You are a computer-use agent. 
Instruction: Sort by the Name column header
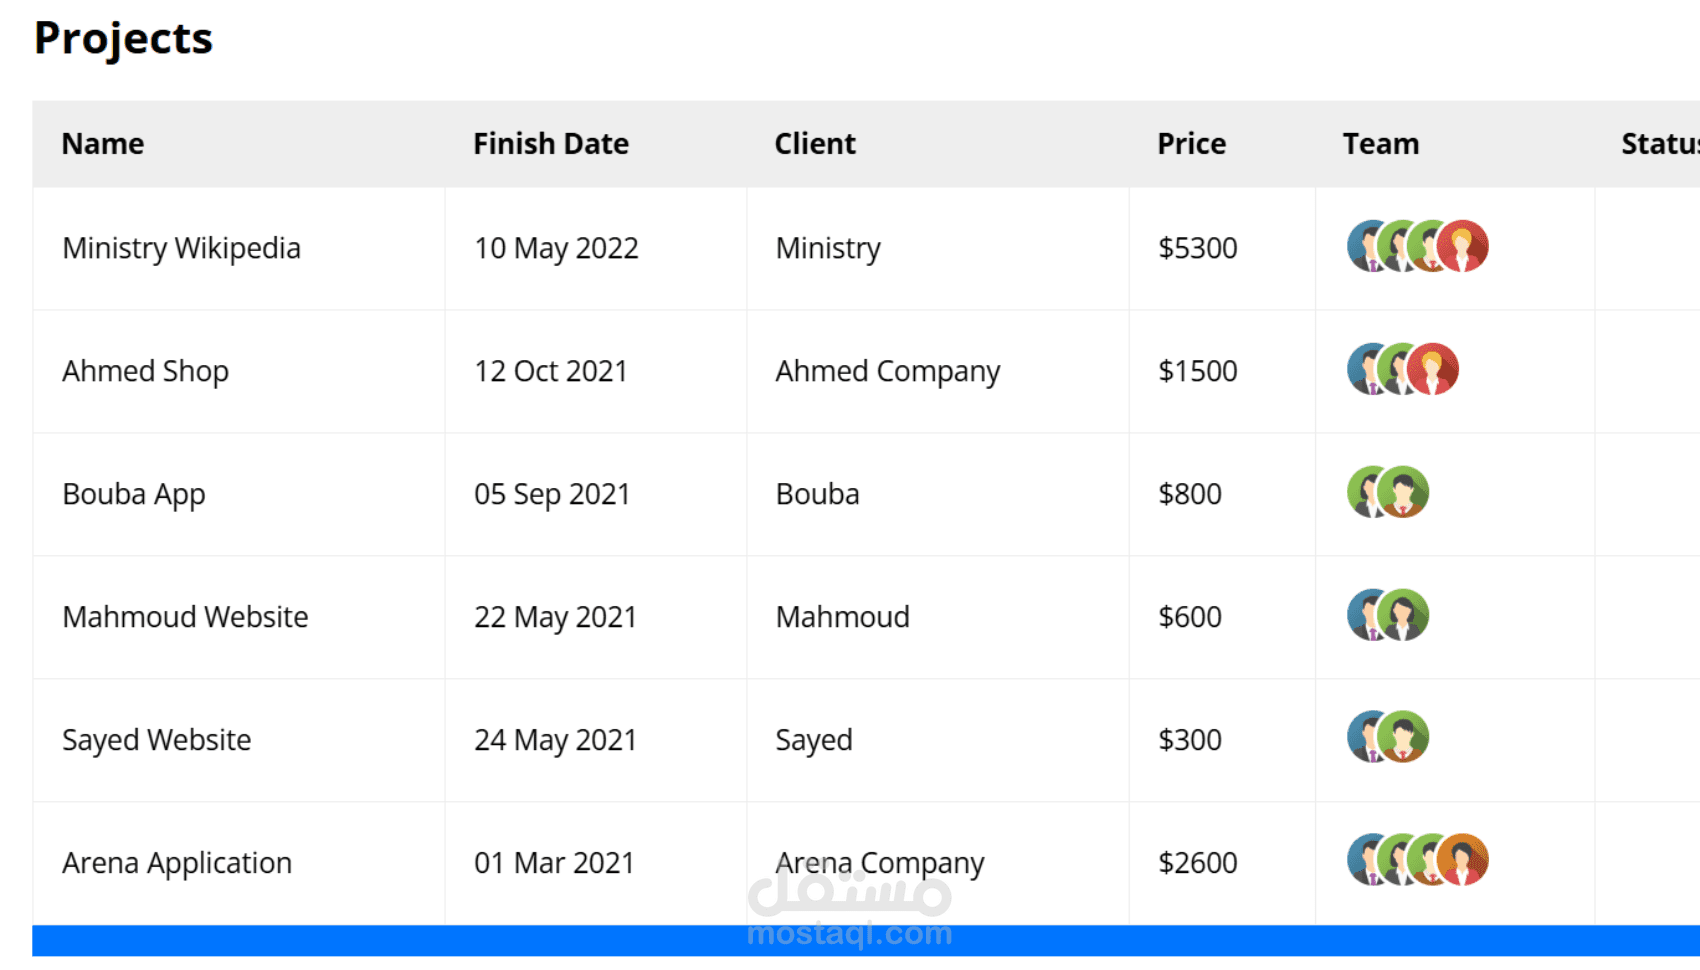click(103, 144)
